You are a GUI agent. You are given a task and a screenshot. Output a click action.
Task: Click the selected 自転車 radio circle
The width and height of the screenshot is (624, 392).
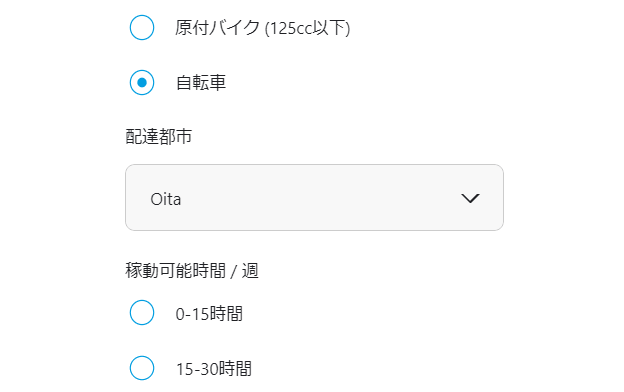point(142,82)
